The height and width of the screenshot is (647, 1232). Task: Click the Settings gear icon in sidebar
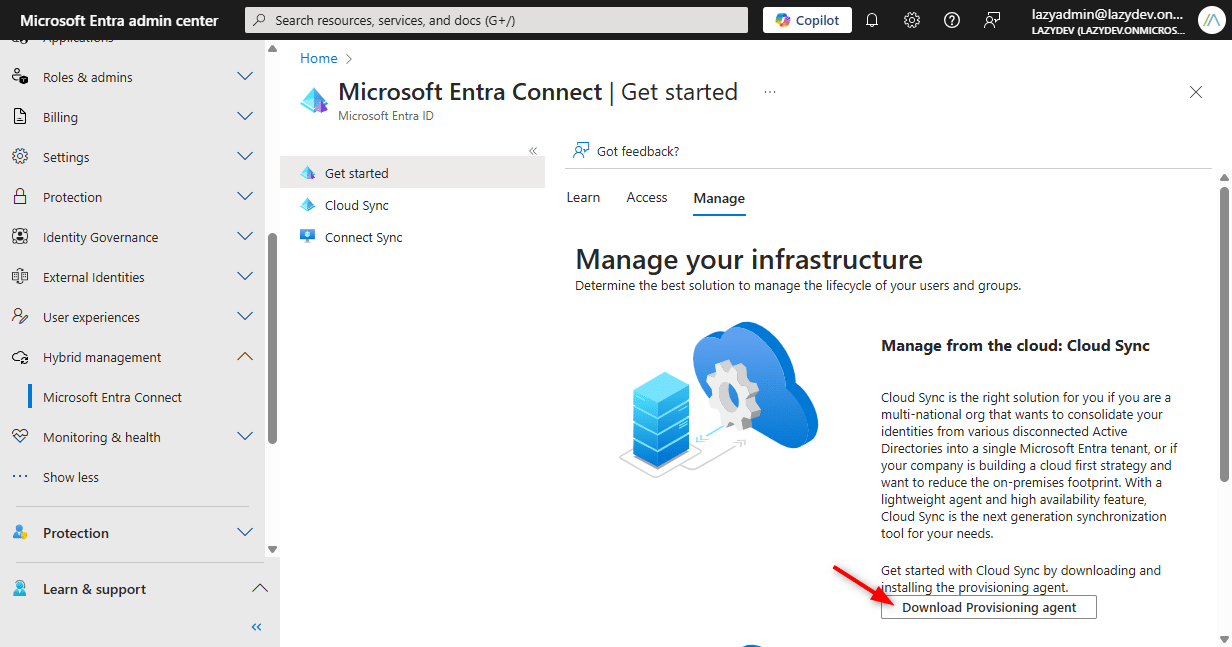coord(20,157)
